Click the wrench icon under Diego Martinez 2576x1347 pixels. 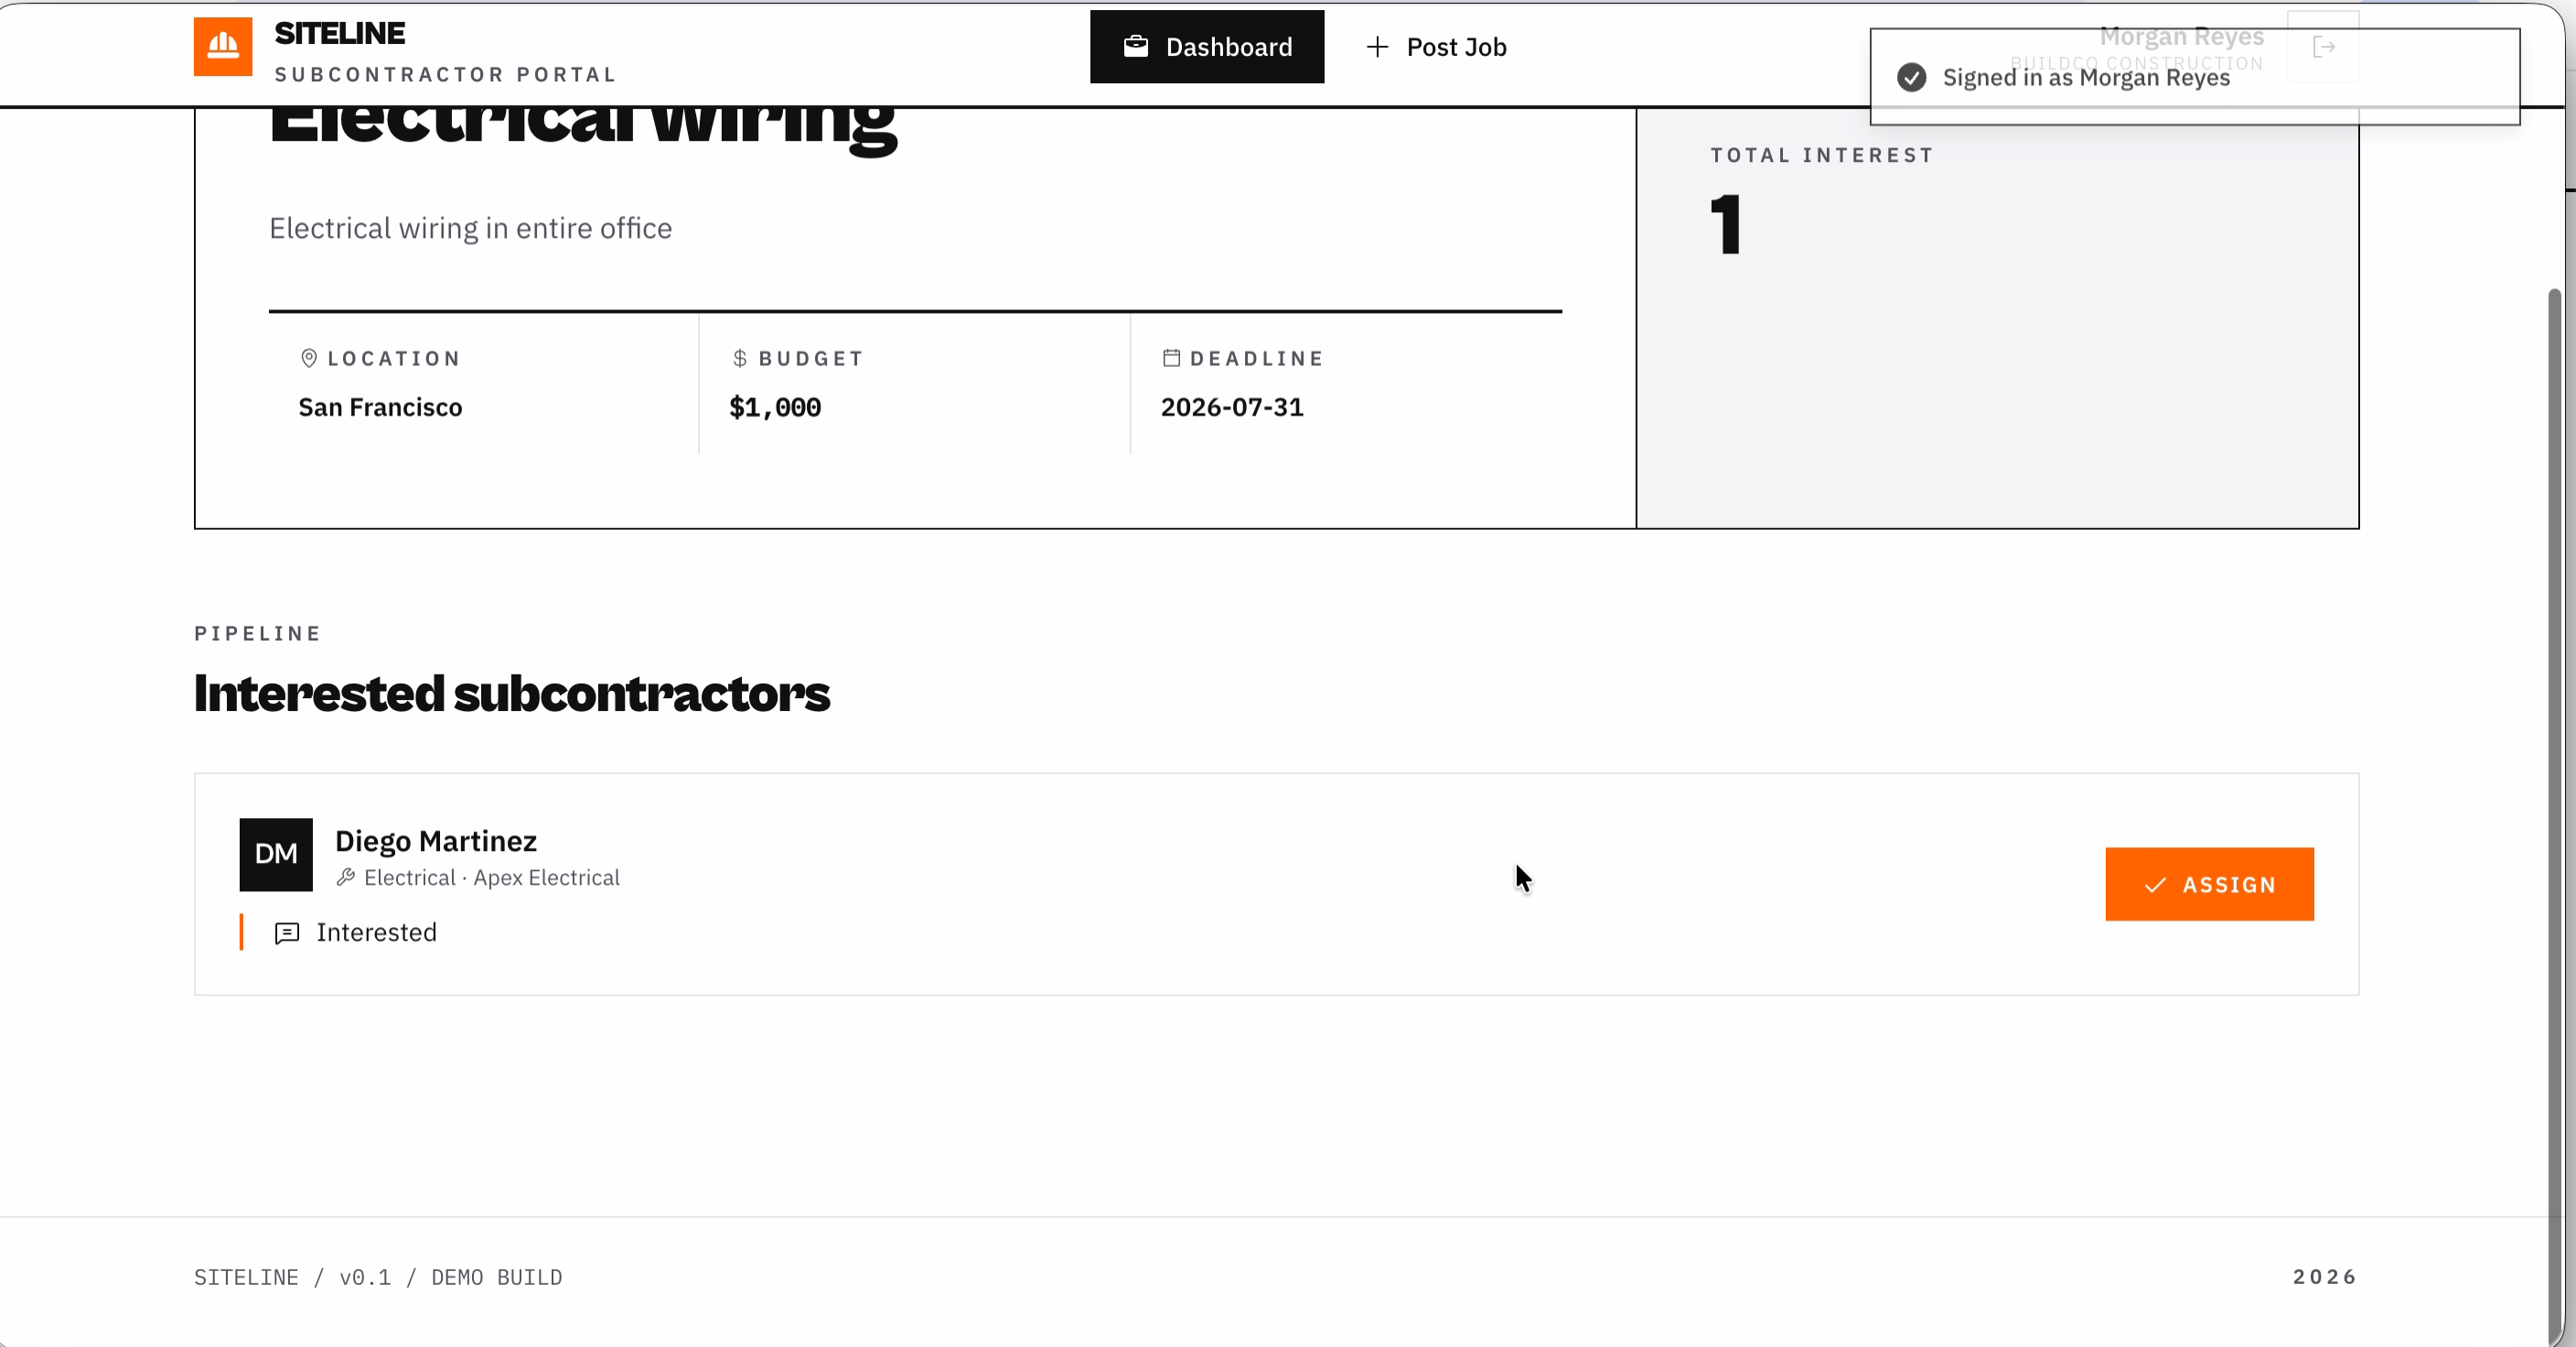pos(346,877)
